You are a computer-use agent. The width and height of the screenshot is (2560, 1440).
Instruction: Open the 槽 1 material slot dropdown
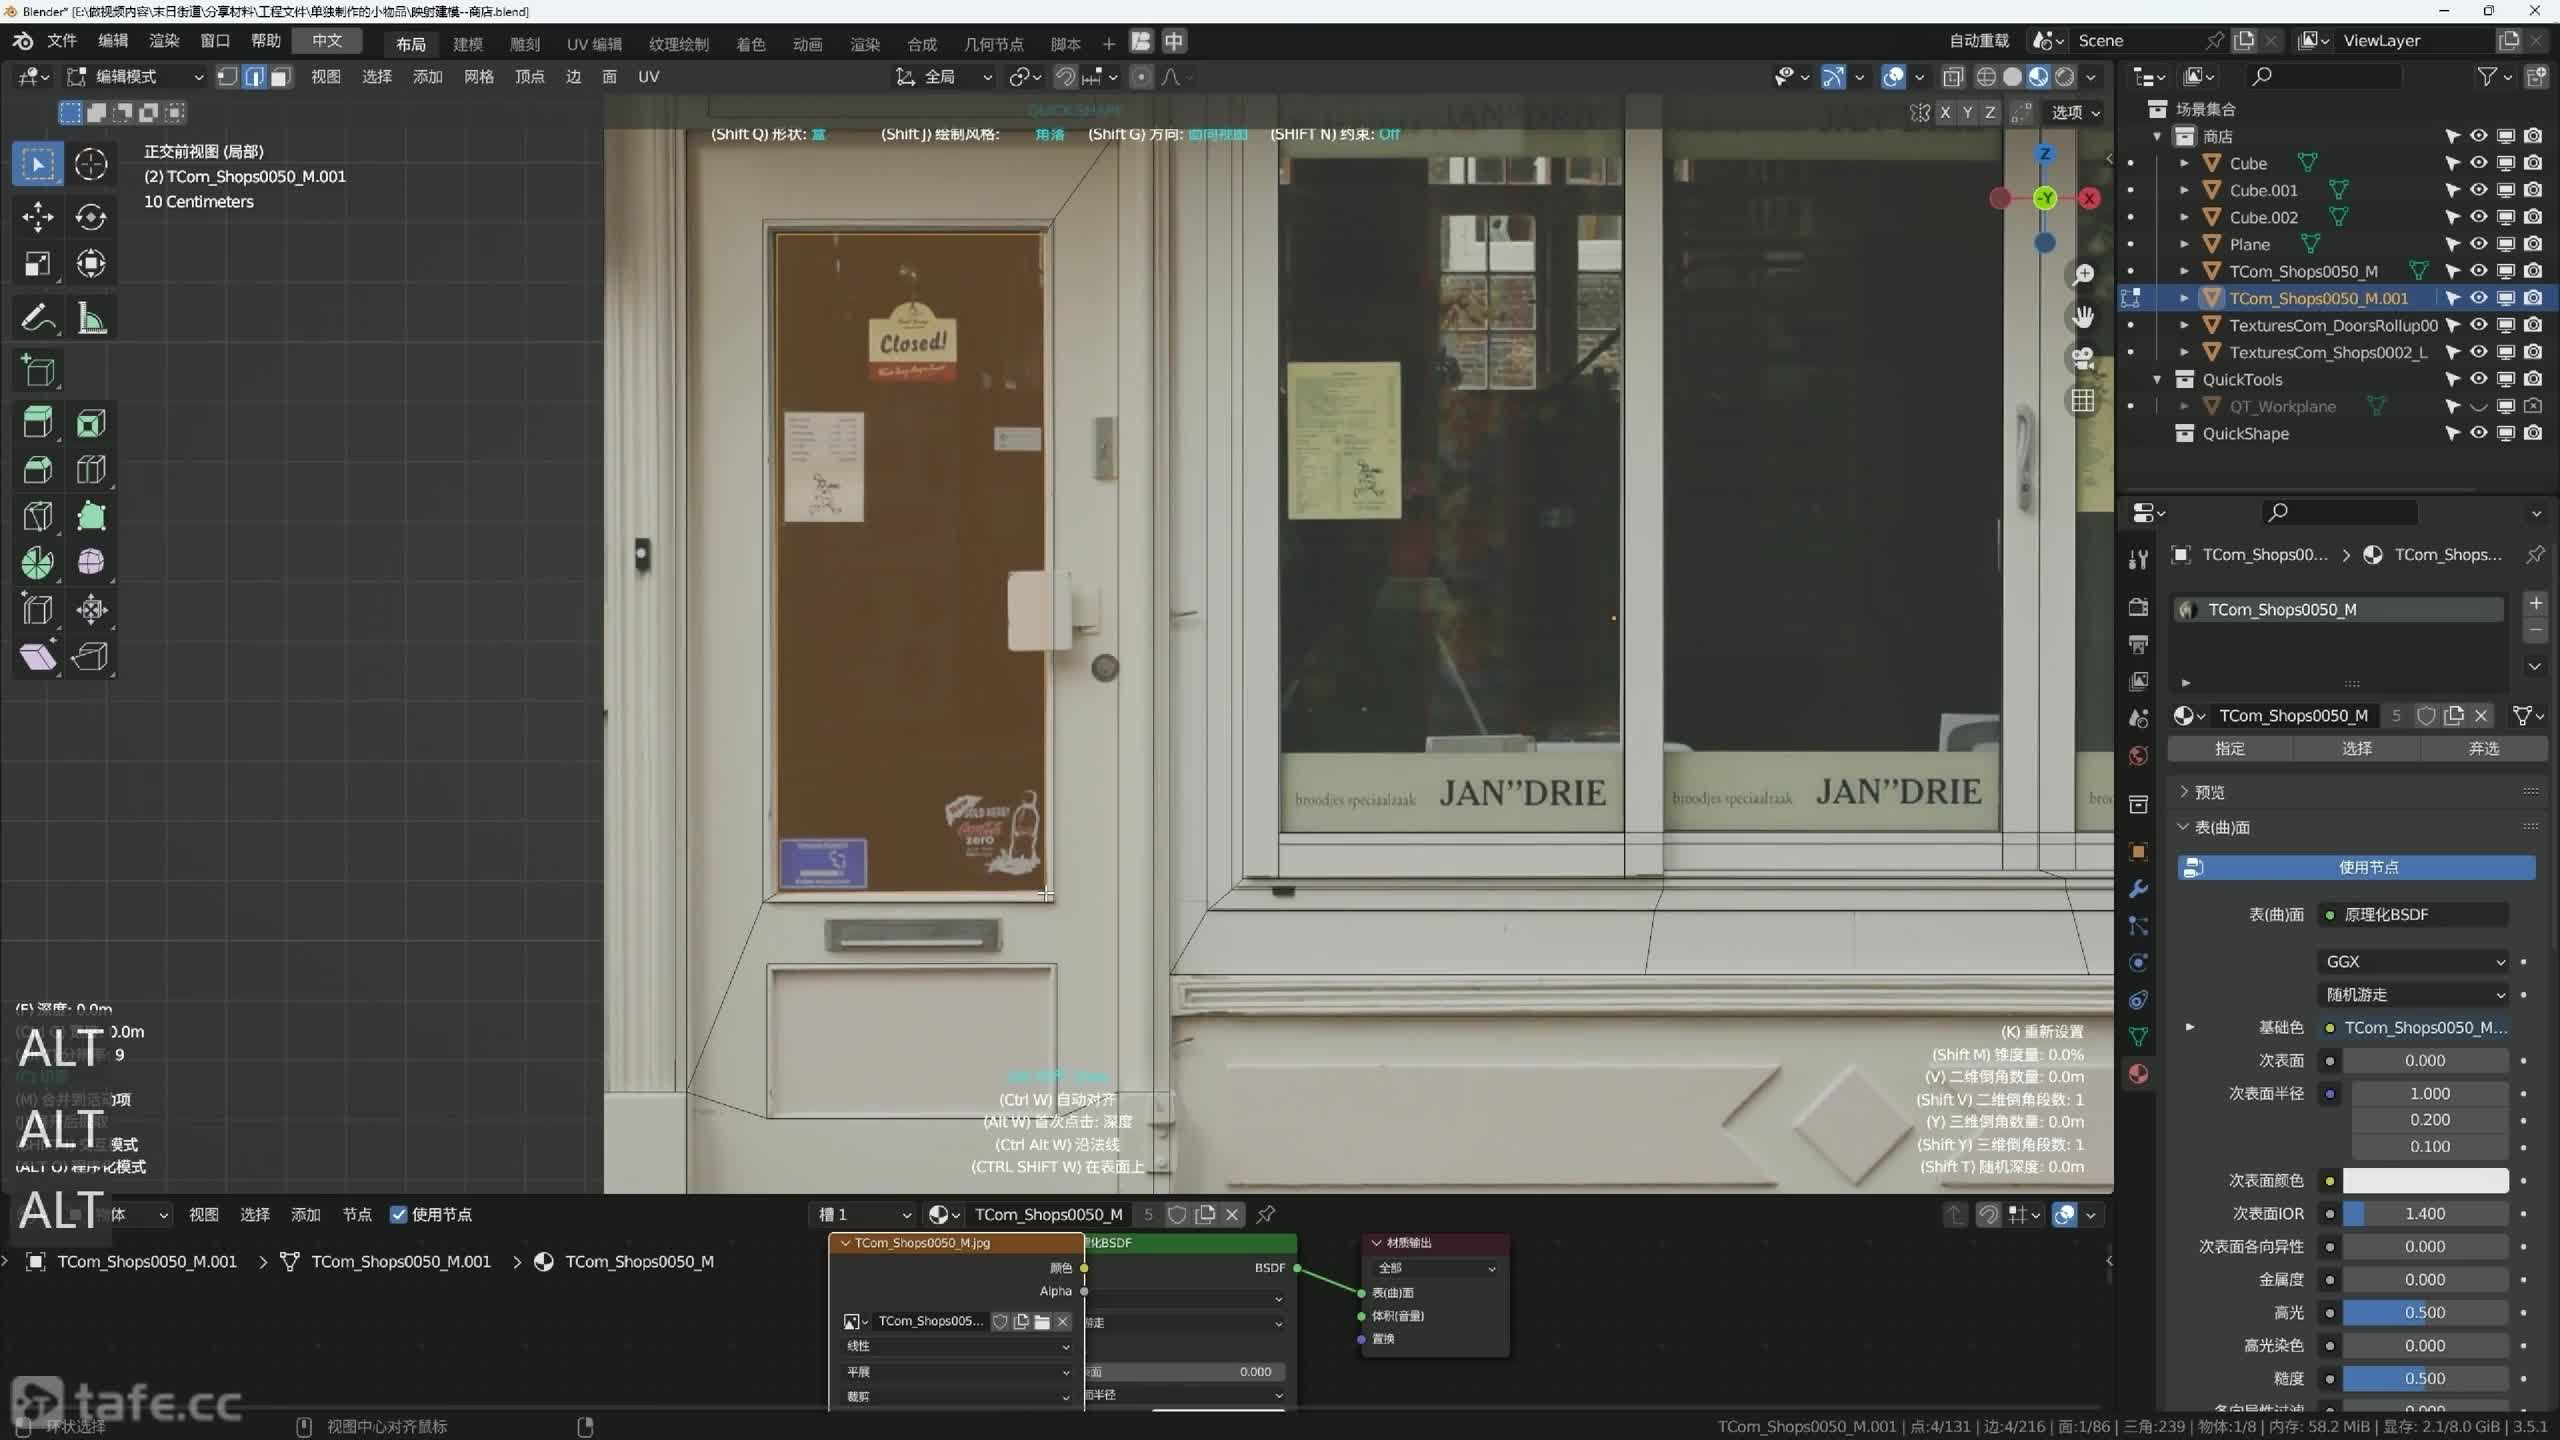point(863,1215)
